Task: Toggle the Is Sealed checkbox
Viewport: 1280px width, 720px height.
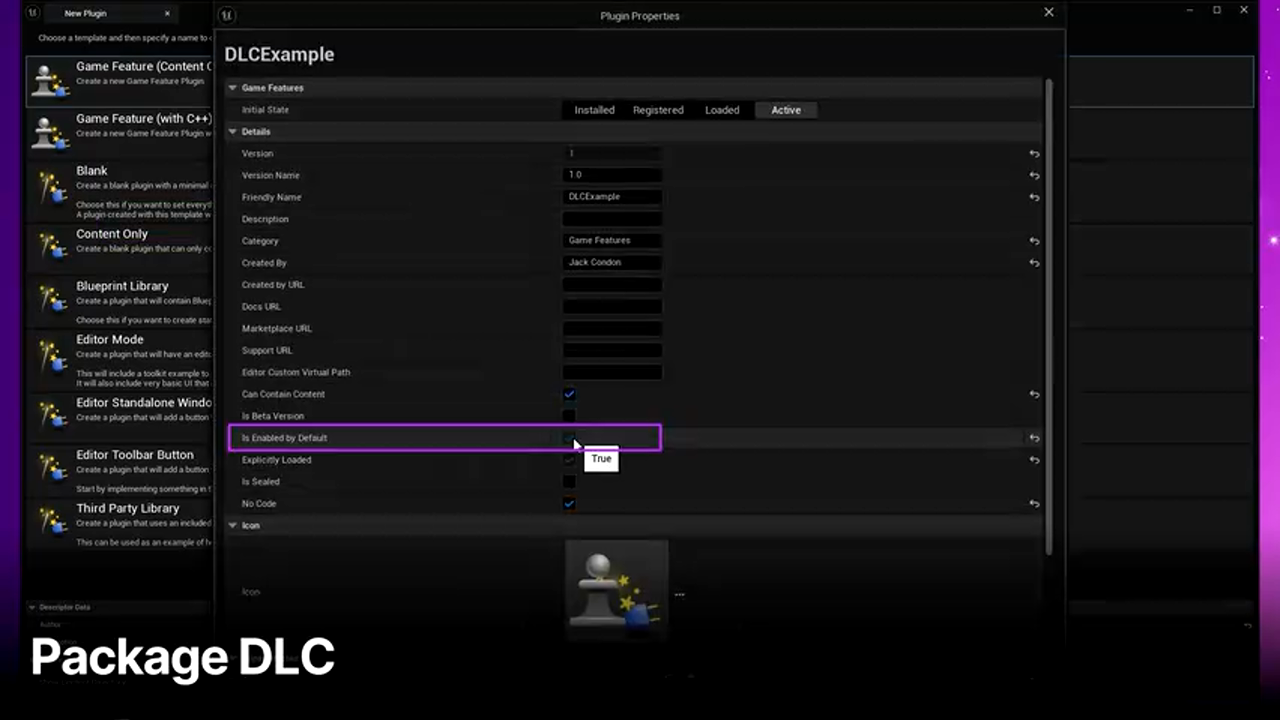Action: [569, 482]
